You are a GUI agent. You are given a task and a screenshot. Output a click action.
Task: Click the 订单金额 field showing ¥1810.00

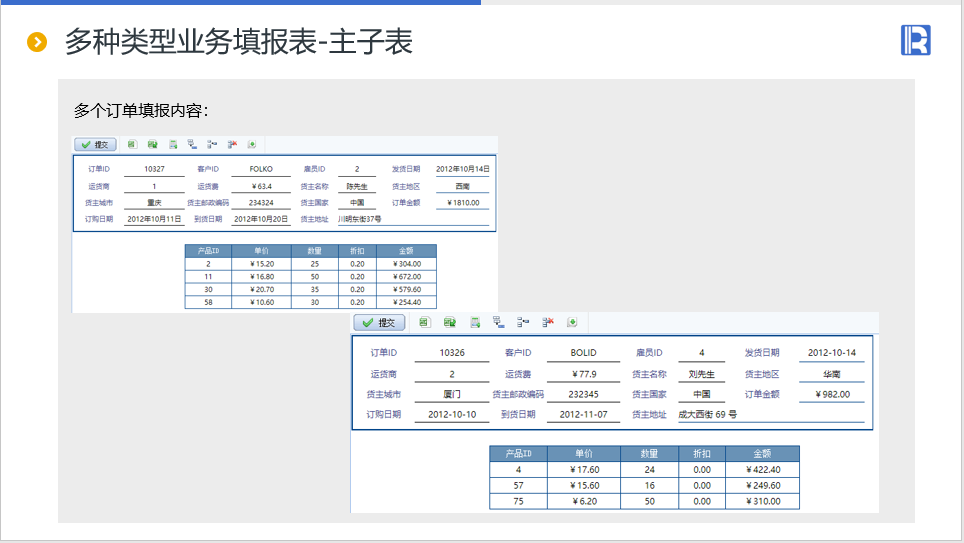pos(462,203)
